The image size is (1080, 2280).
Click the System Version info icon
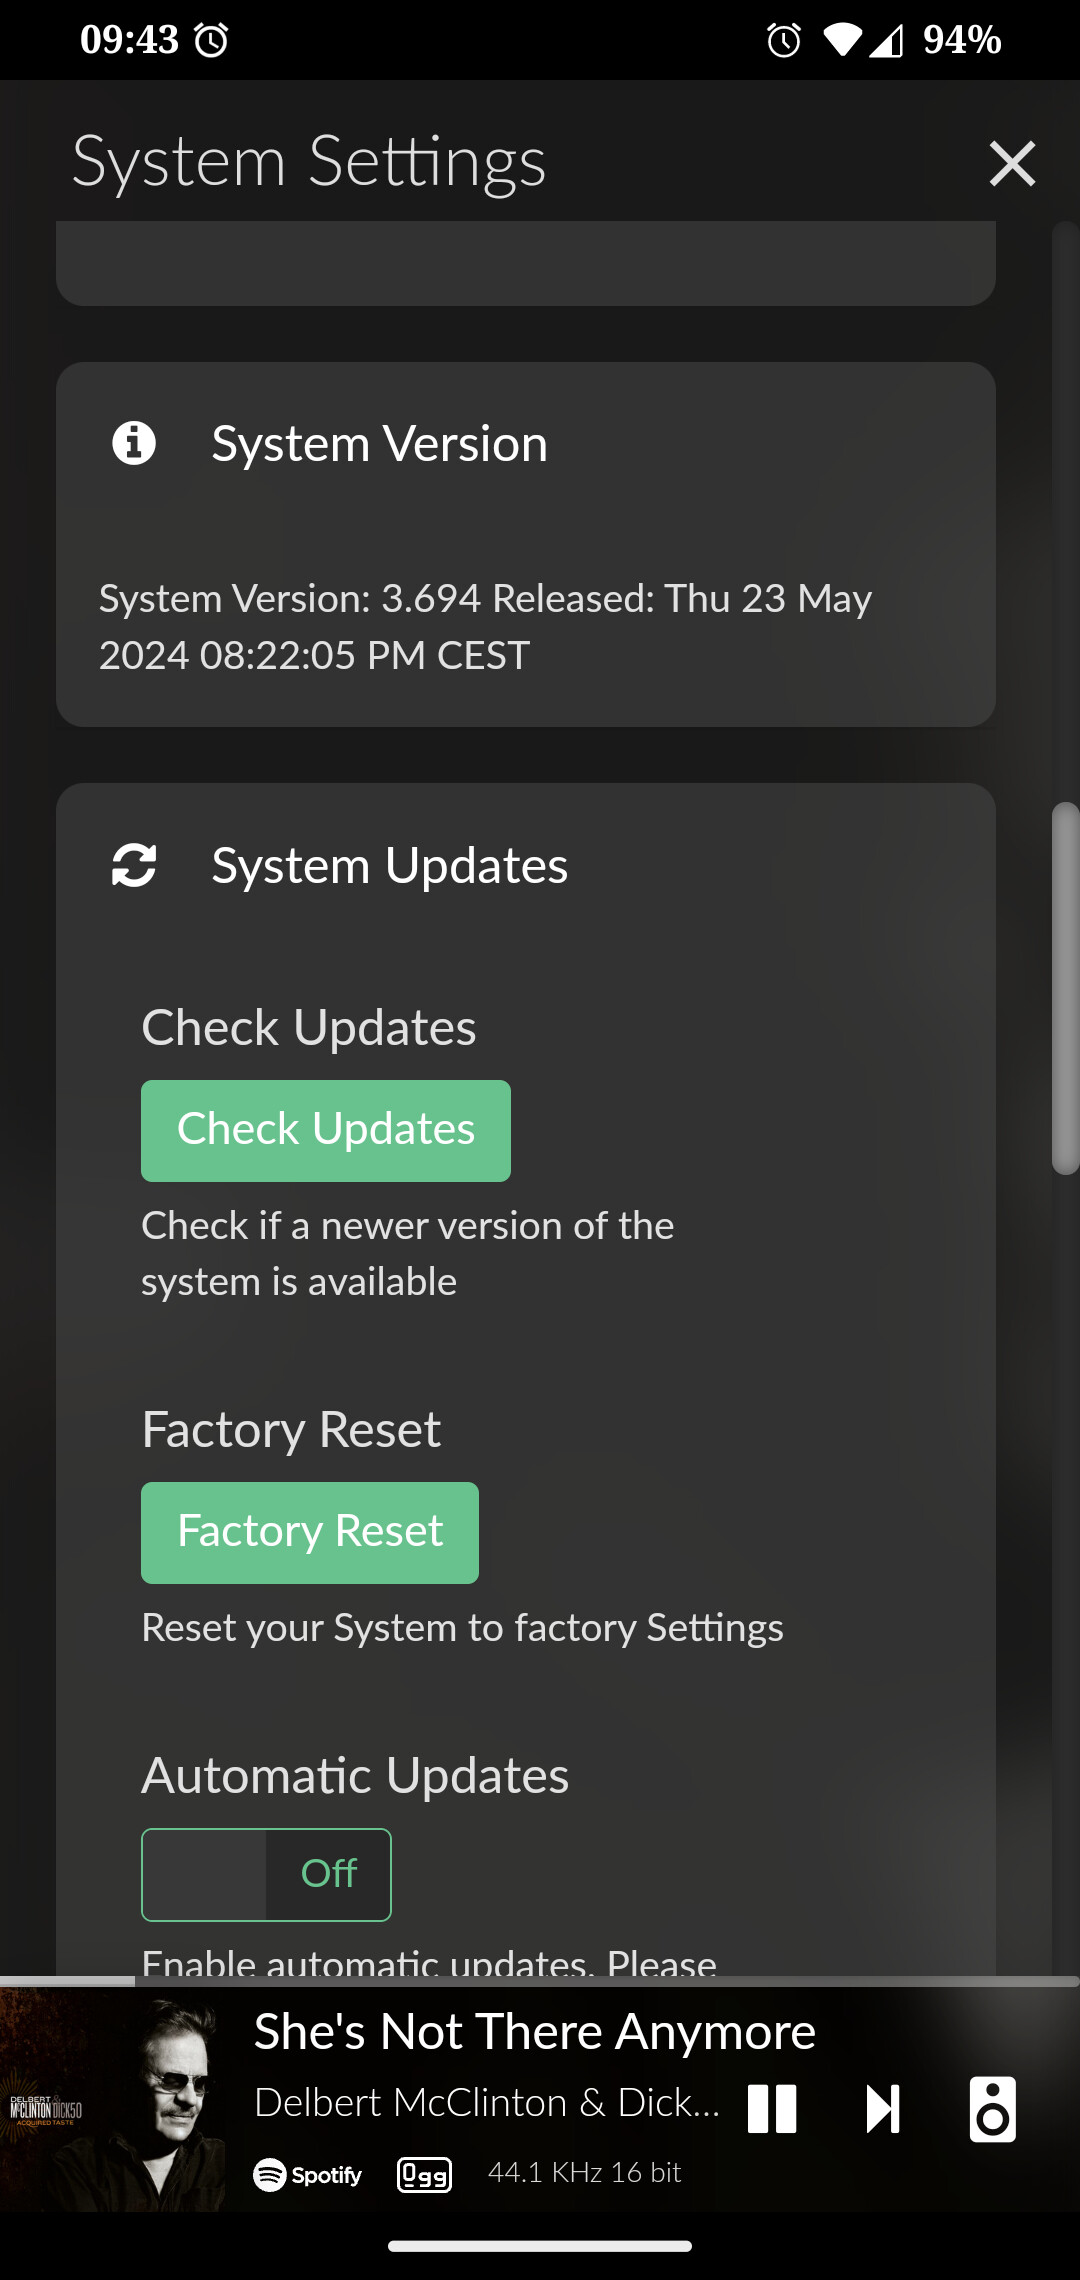(134, 443)
